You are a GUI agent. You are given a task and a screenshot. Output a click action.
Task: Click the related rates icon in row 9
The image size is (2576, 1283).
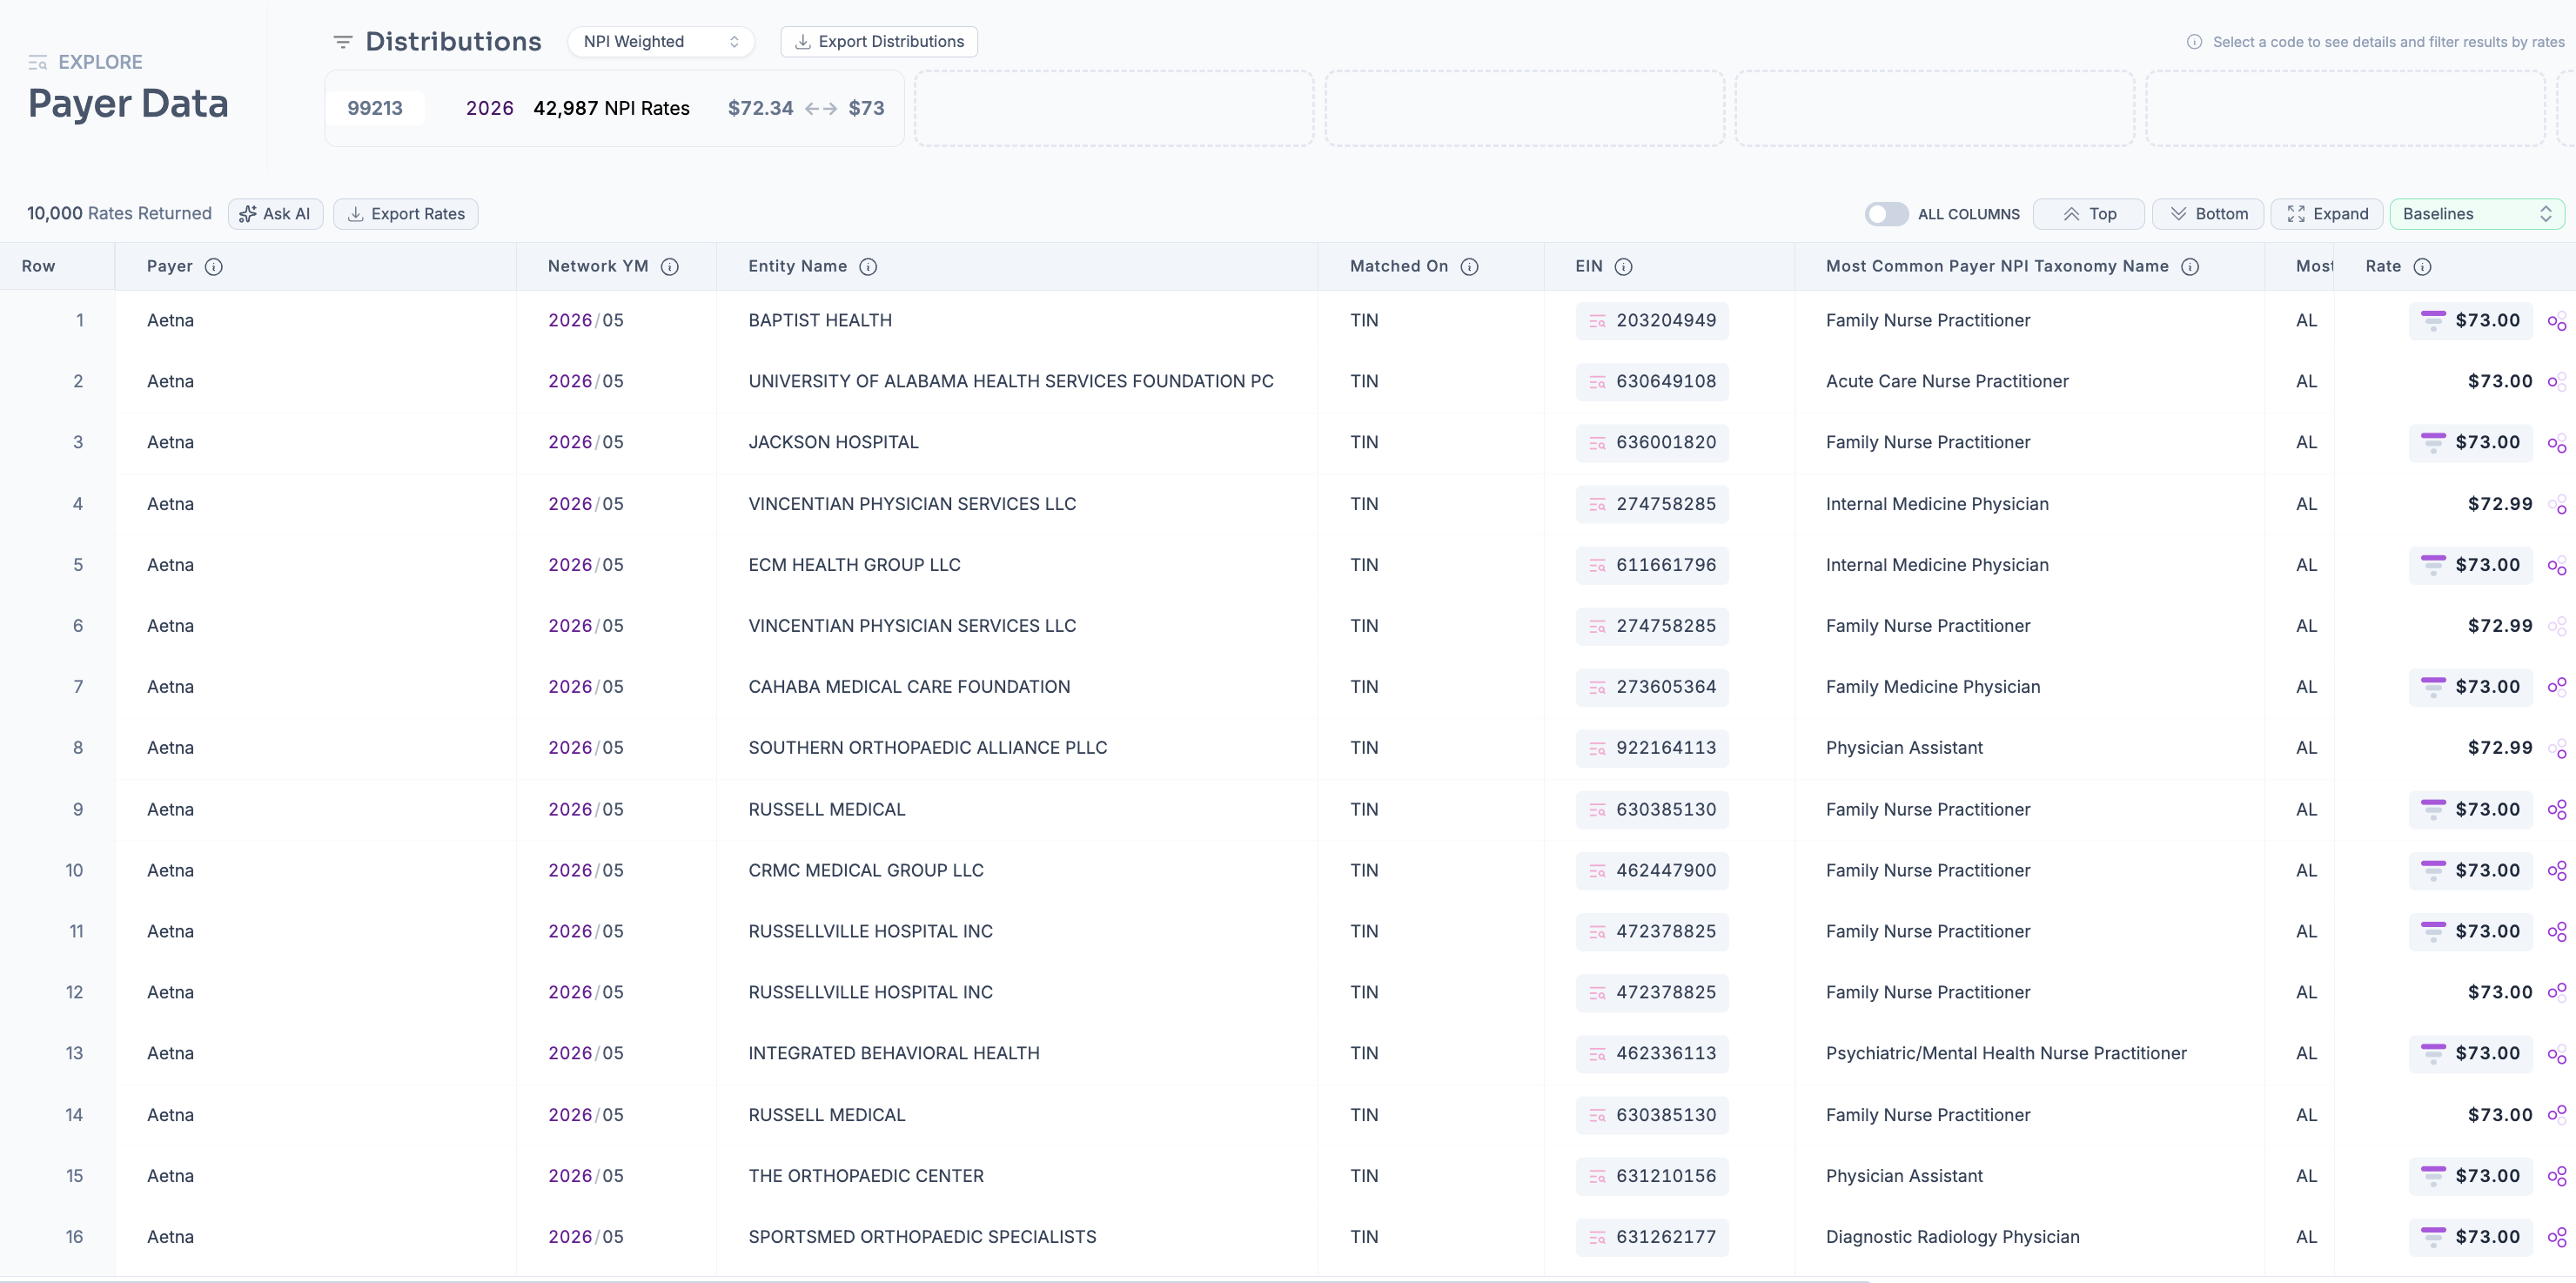pyautogui.click(x=2557, y=810)
